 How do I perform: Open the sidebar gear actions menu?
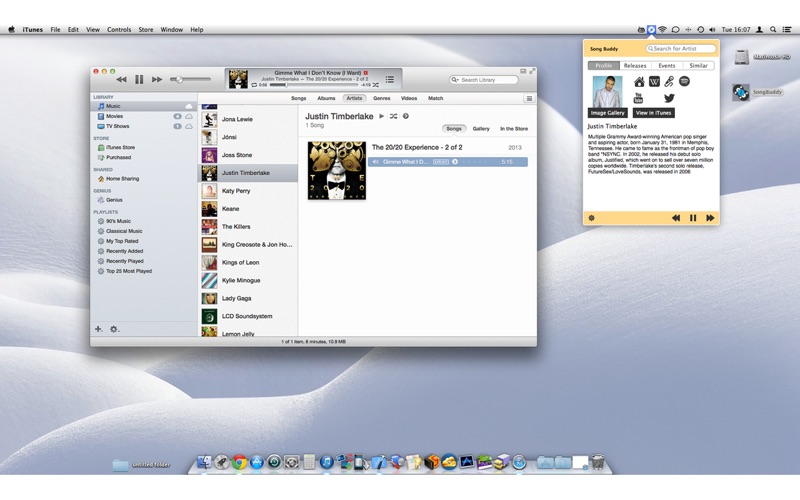114,329
